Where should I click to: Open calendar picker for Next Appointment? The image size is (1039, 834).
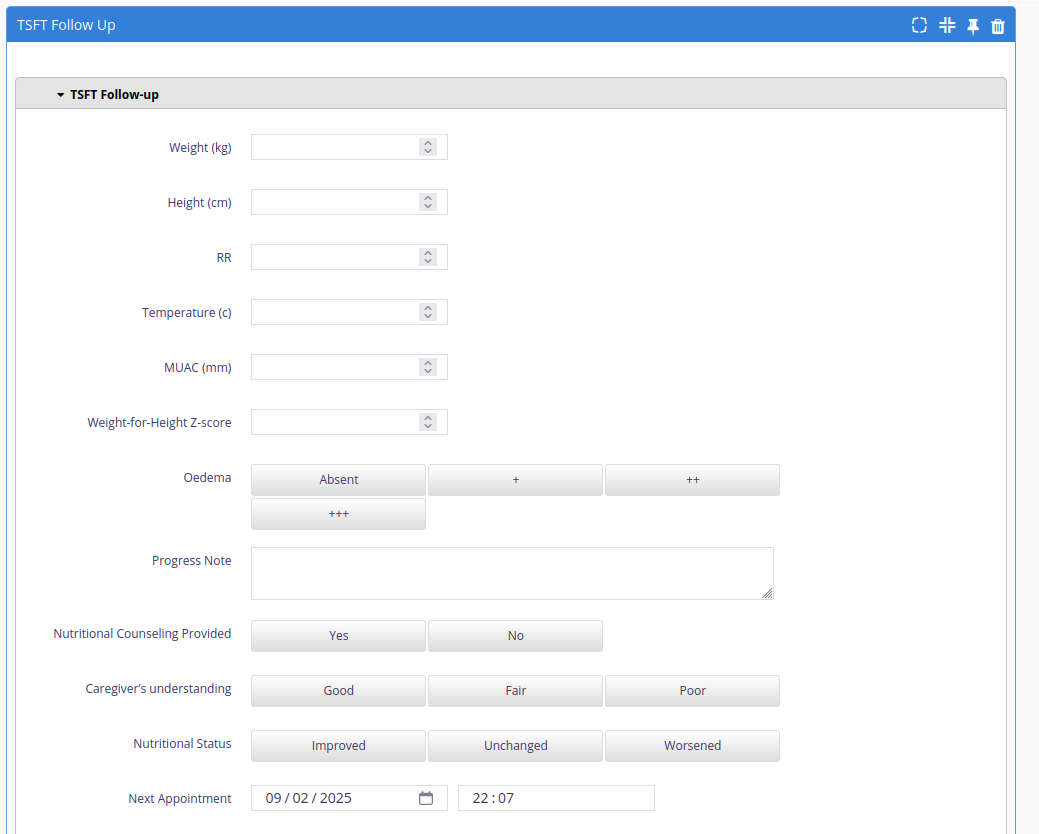[426, 798]
